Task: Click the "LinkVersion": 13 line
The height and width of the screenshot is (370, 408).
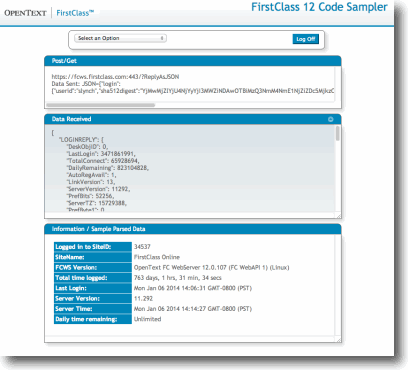Action: point(91,182)
